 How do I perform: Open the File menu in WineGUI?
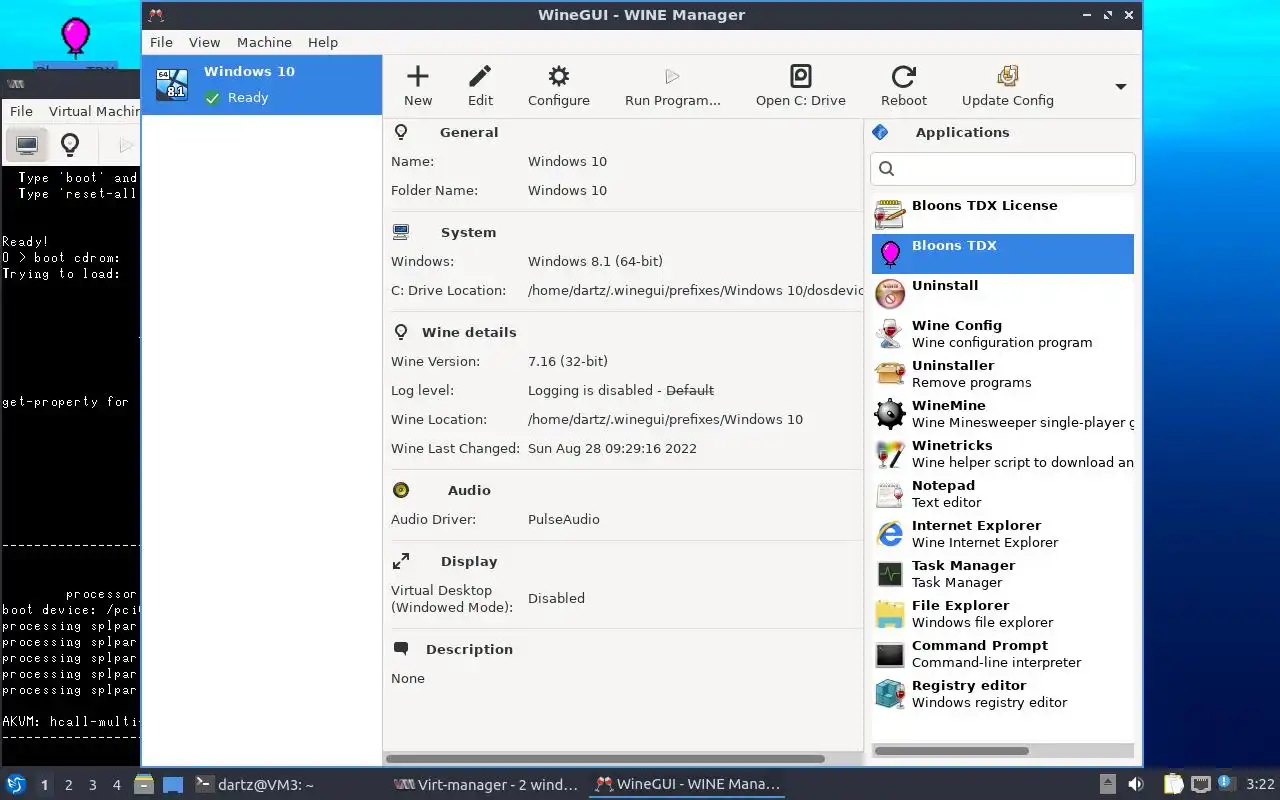coord(161,42)
